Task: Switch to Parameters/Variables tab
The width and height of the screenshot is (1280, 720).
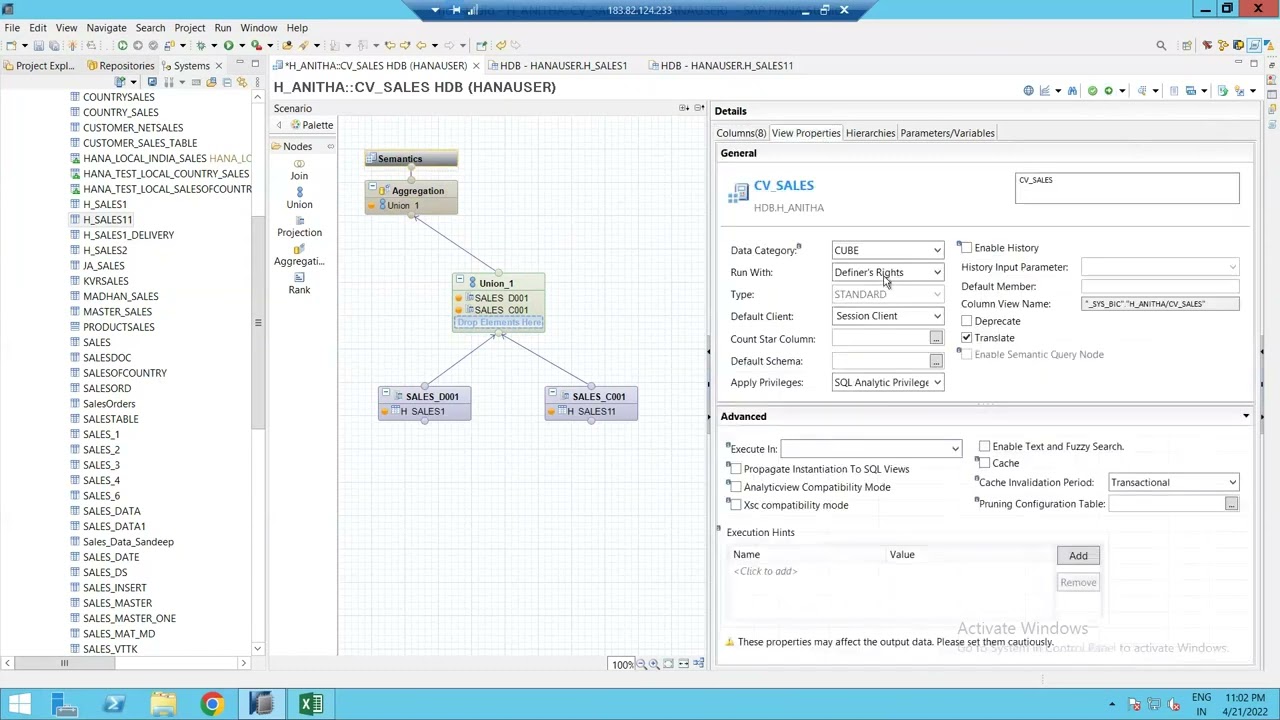Action: (x=947, y=133)
